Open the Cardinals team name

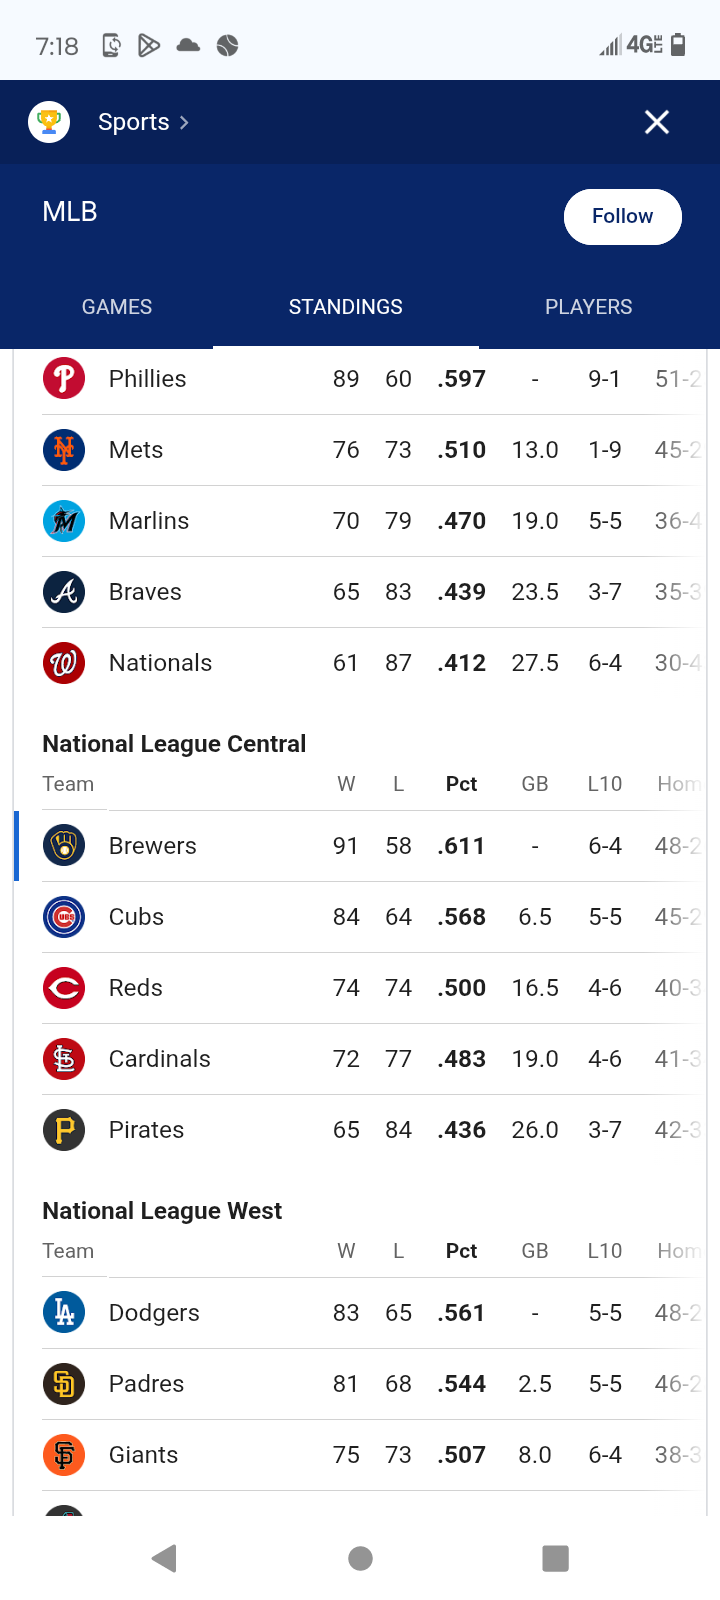160,1059
